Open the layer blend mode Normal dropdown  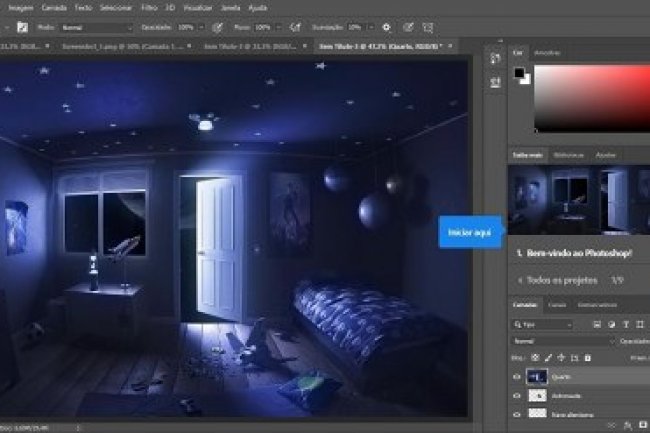click(560, 340)
